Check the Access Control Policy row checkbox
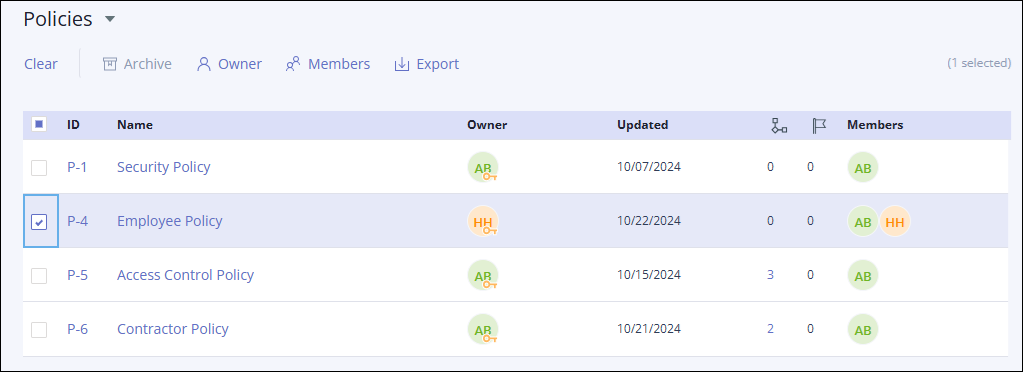The width and height of the screenshot is (1023, 372). pyautogui.click(x=39, y=275)
